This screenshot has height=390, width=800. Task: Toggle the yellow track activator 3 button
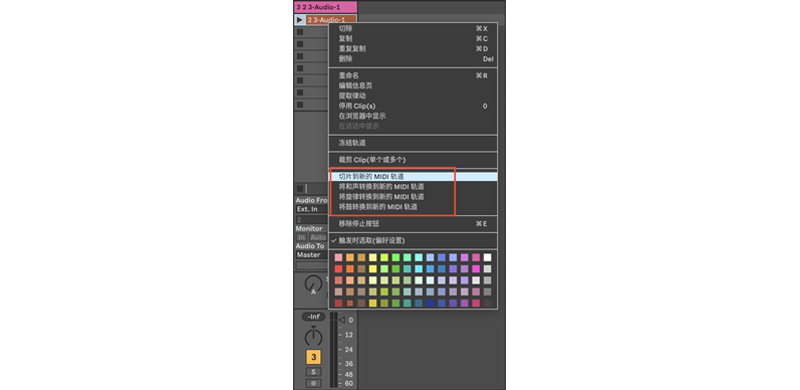click(x=313, y=357)
